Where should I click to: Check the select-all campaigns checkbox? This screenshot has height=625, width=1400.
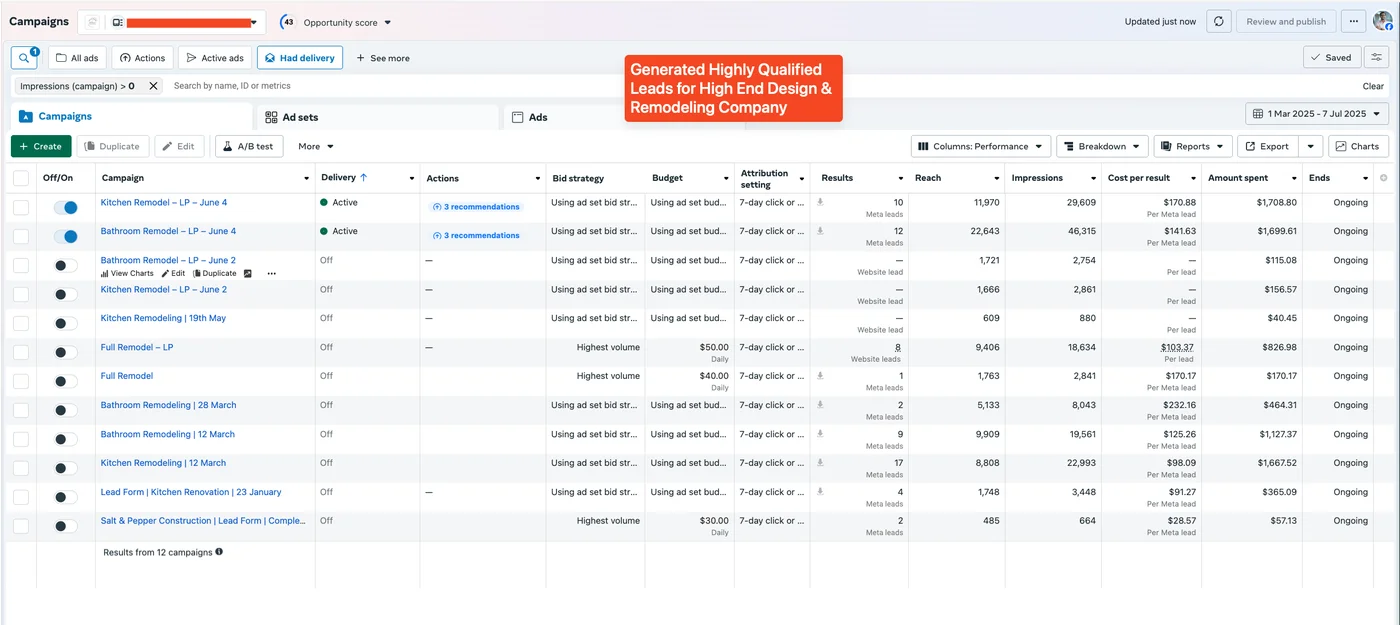pos(21,178)
